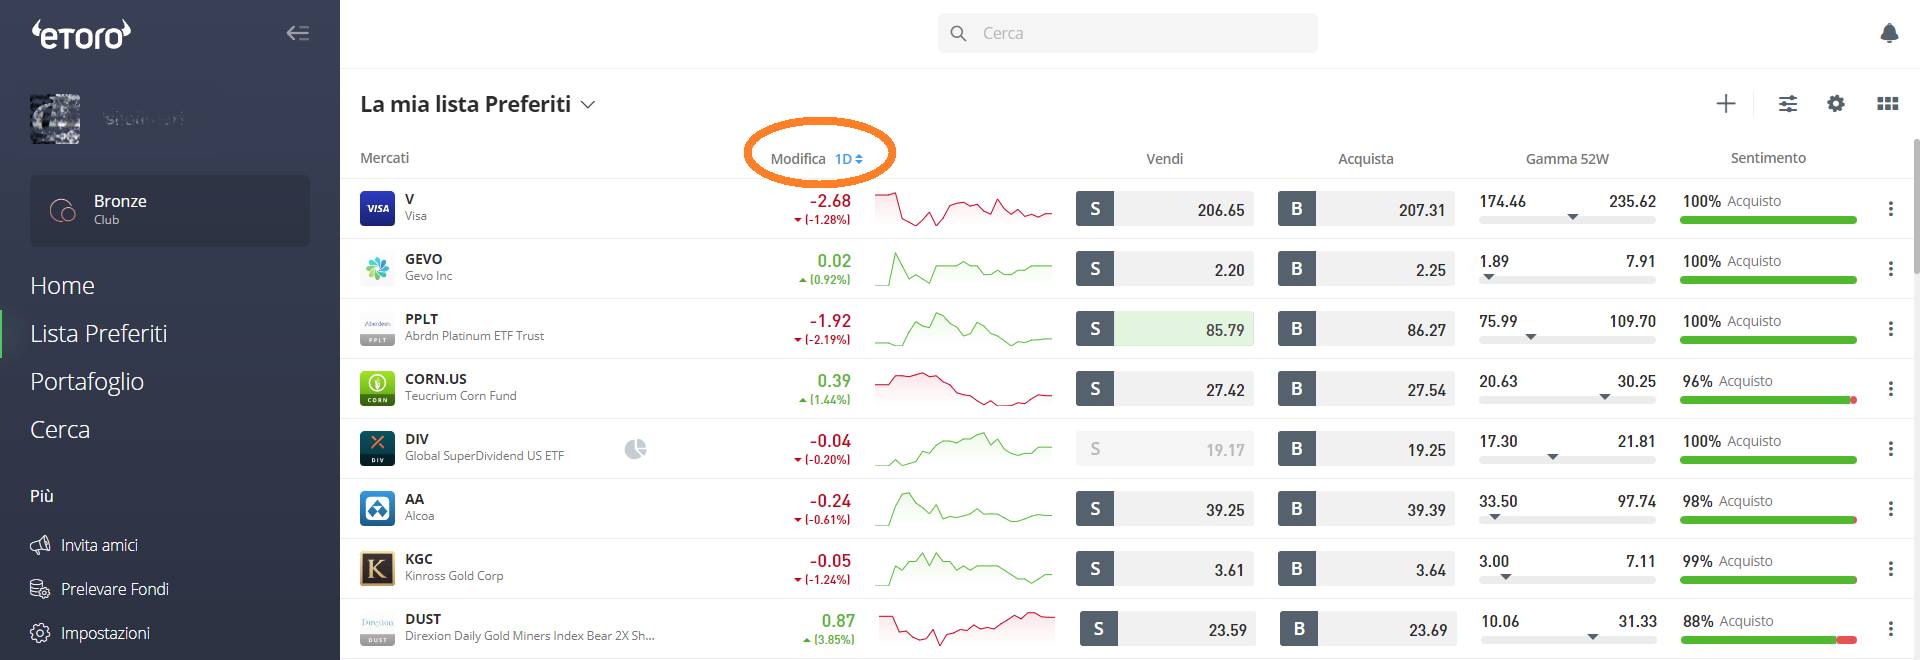Sell KGC at 3.61
This screenshot has width=1920, height=660.
pos(1165,569)
